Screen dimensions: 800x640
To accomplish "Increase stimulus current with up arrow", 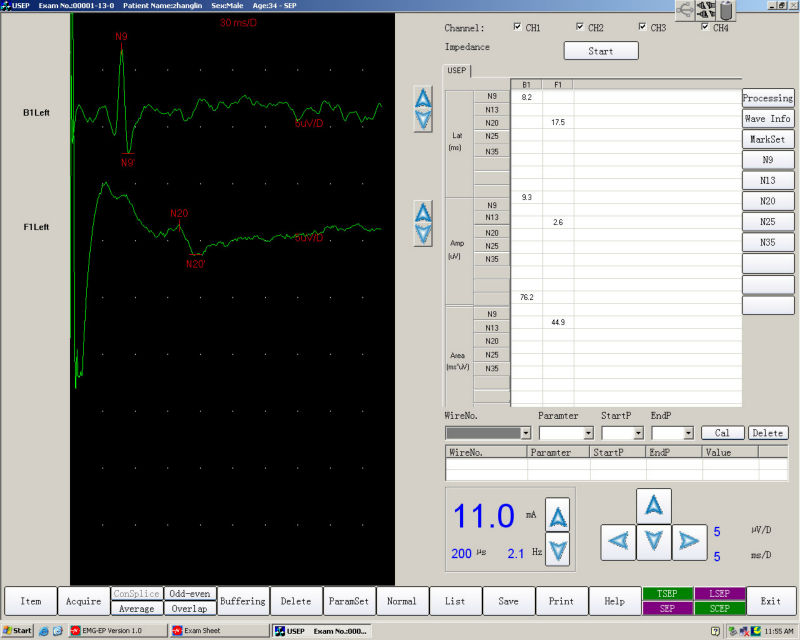I will pyautogui.click(x=558, y=515).
